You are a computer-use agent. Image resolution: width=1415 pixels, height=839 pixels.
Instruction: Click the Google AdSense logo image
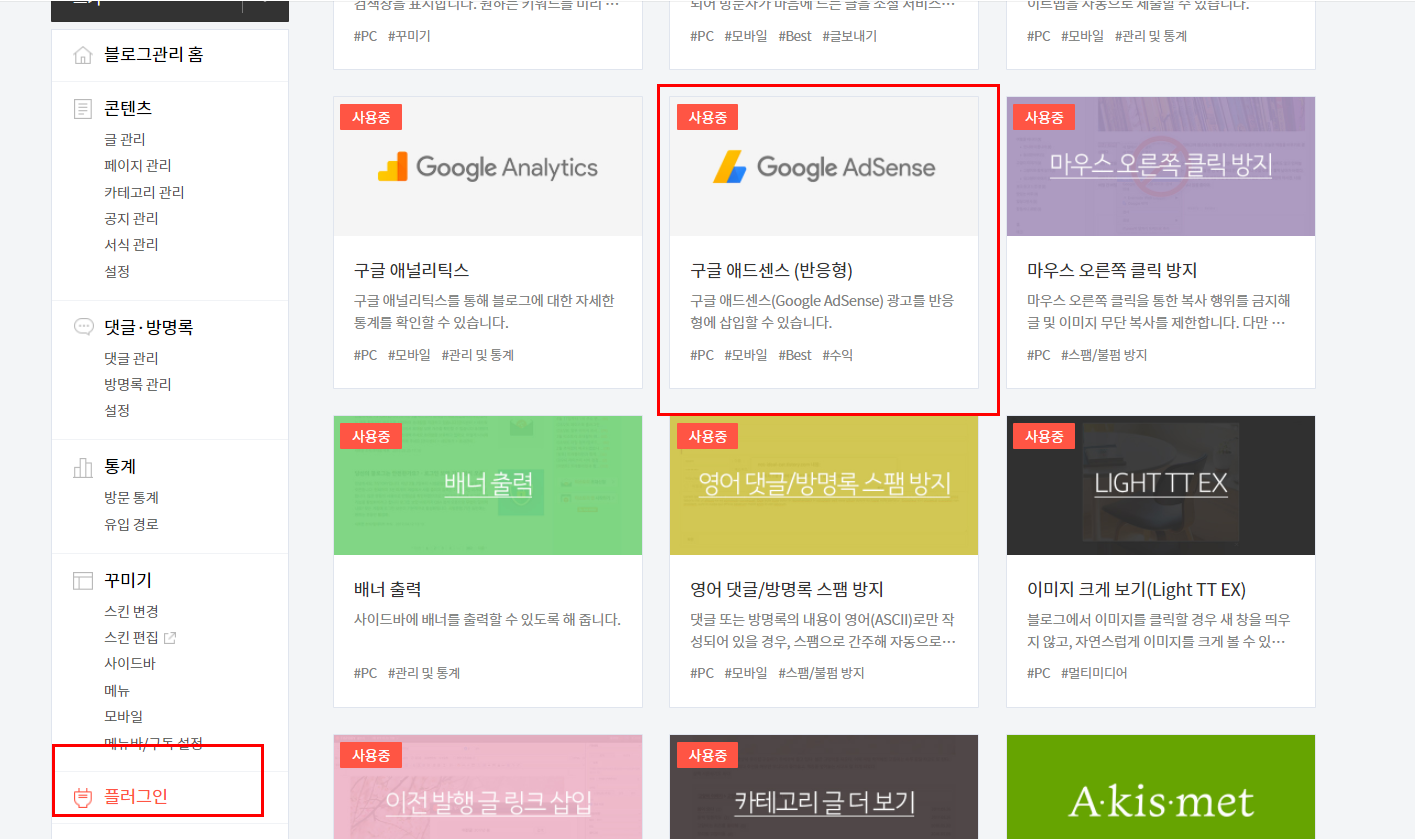click(824, 167)
